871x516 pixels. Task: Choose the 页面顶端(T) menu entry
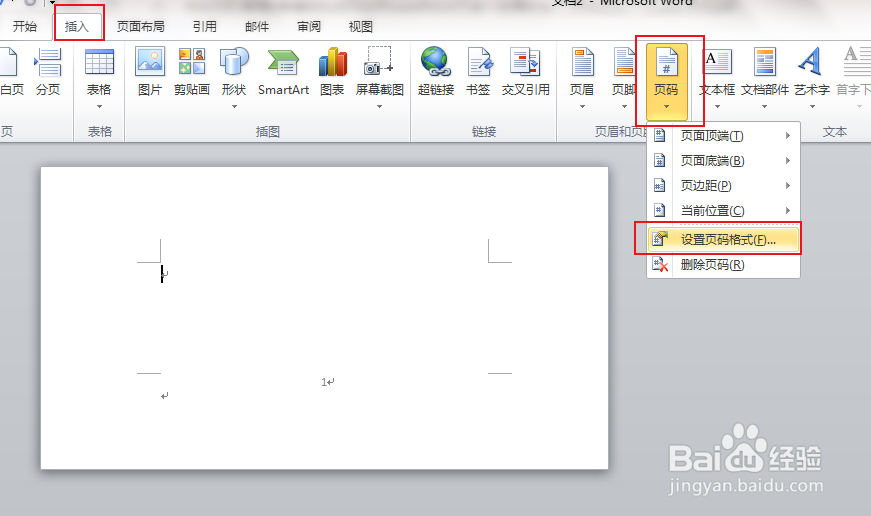tap(723, 136)
